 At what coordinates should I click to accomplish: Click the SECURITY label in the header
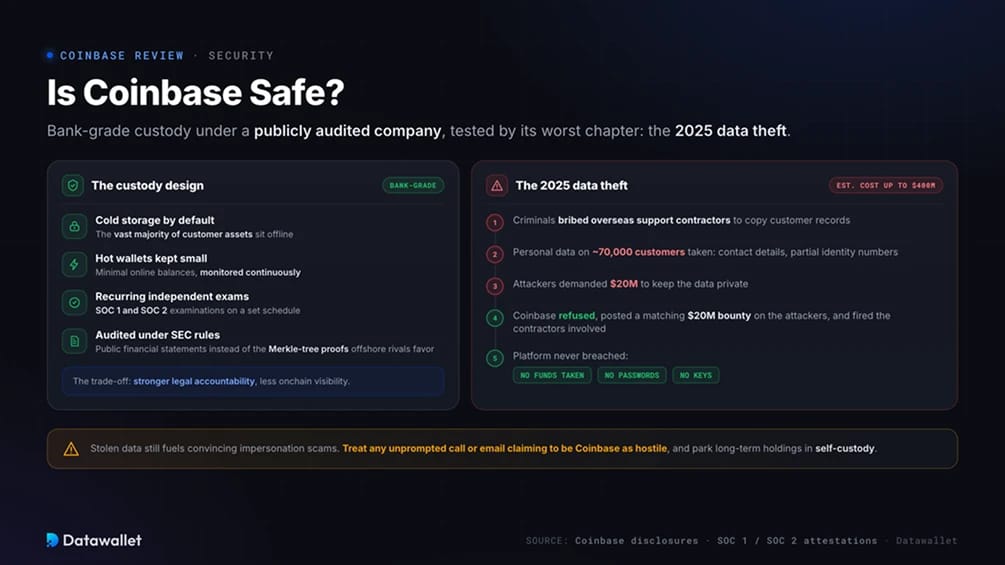coord(241,56)
